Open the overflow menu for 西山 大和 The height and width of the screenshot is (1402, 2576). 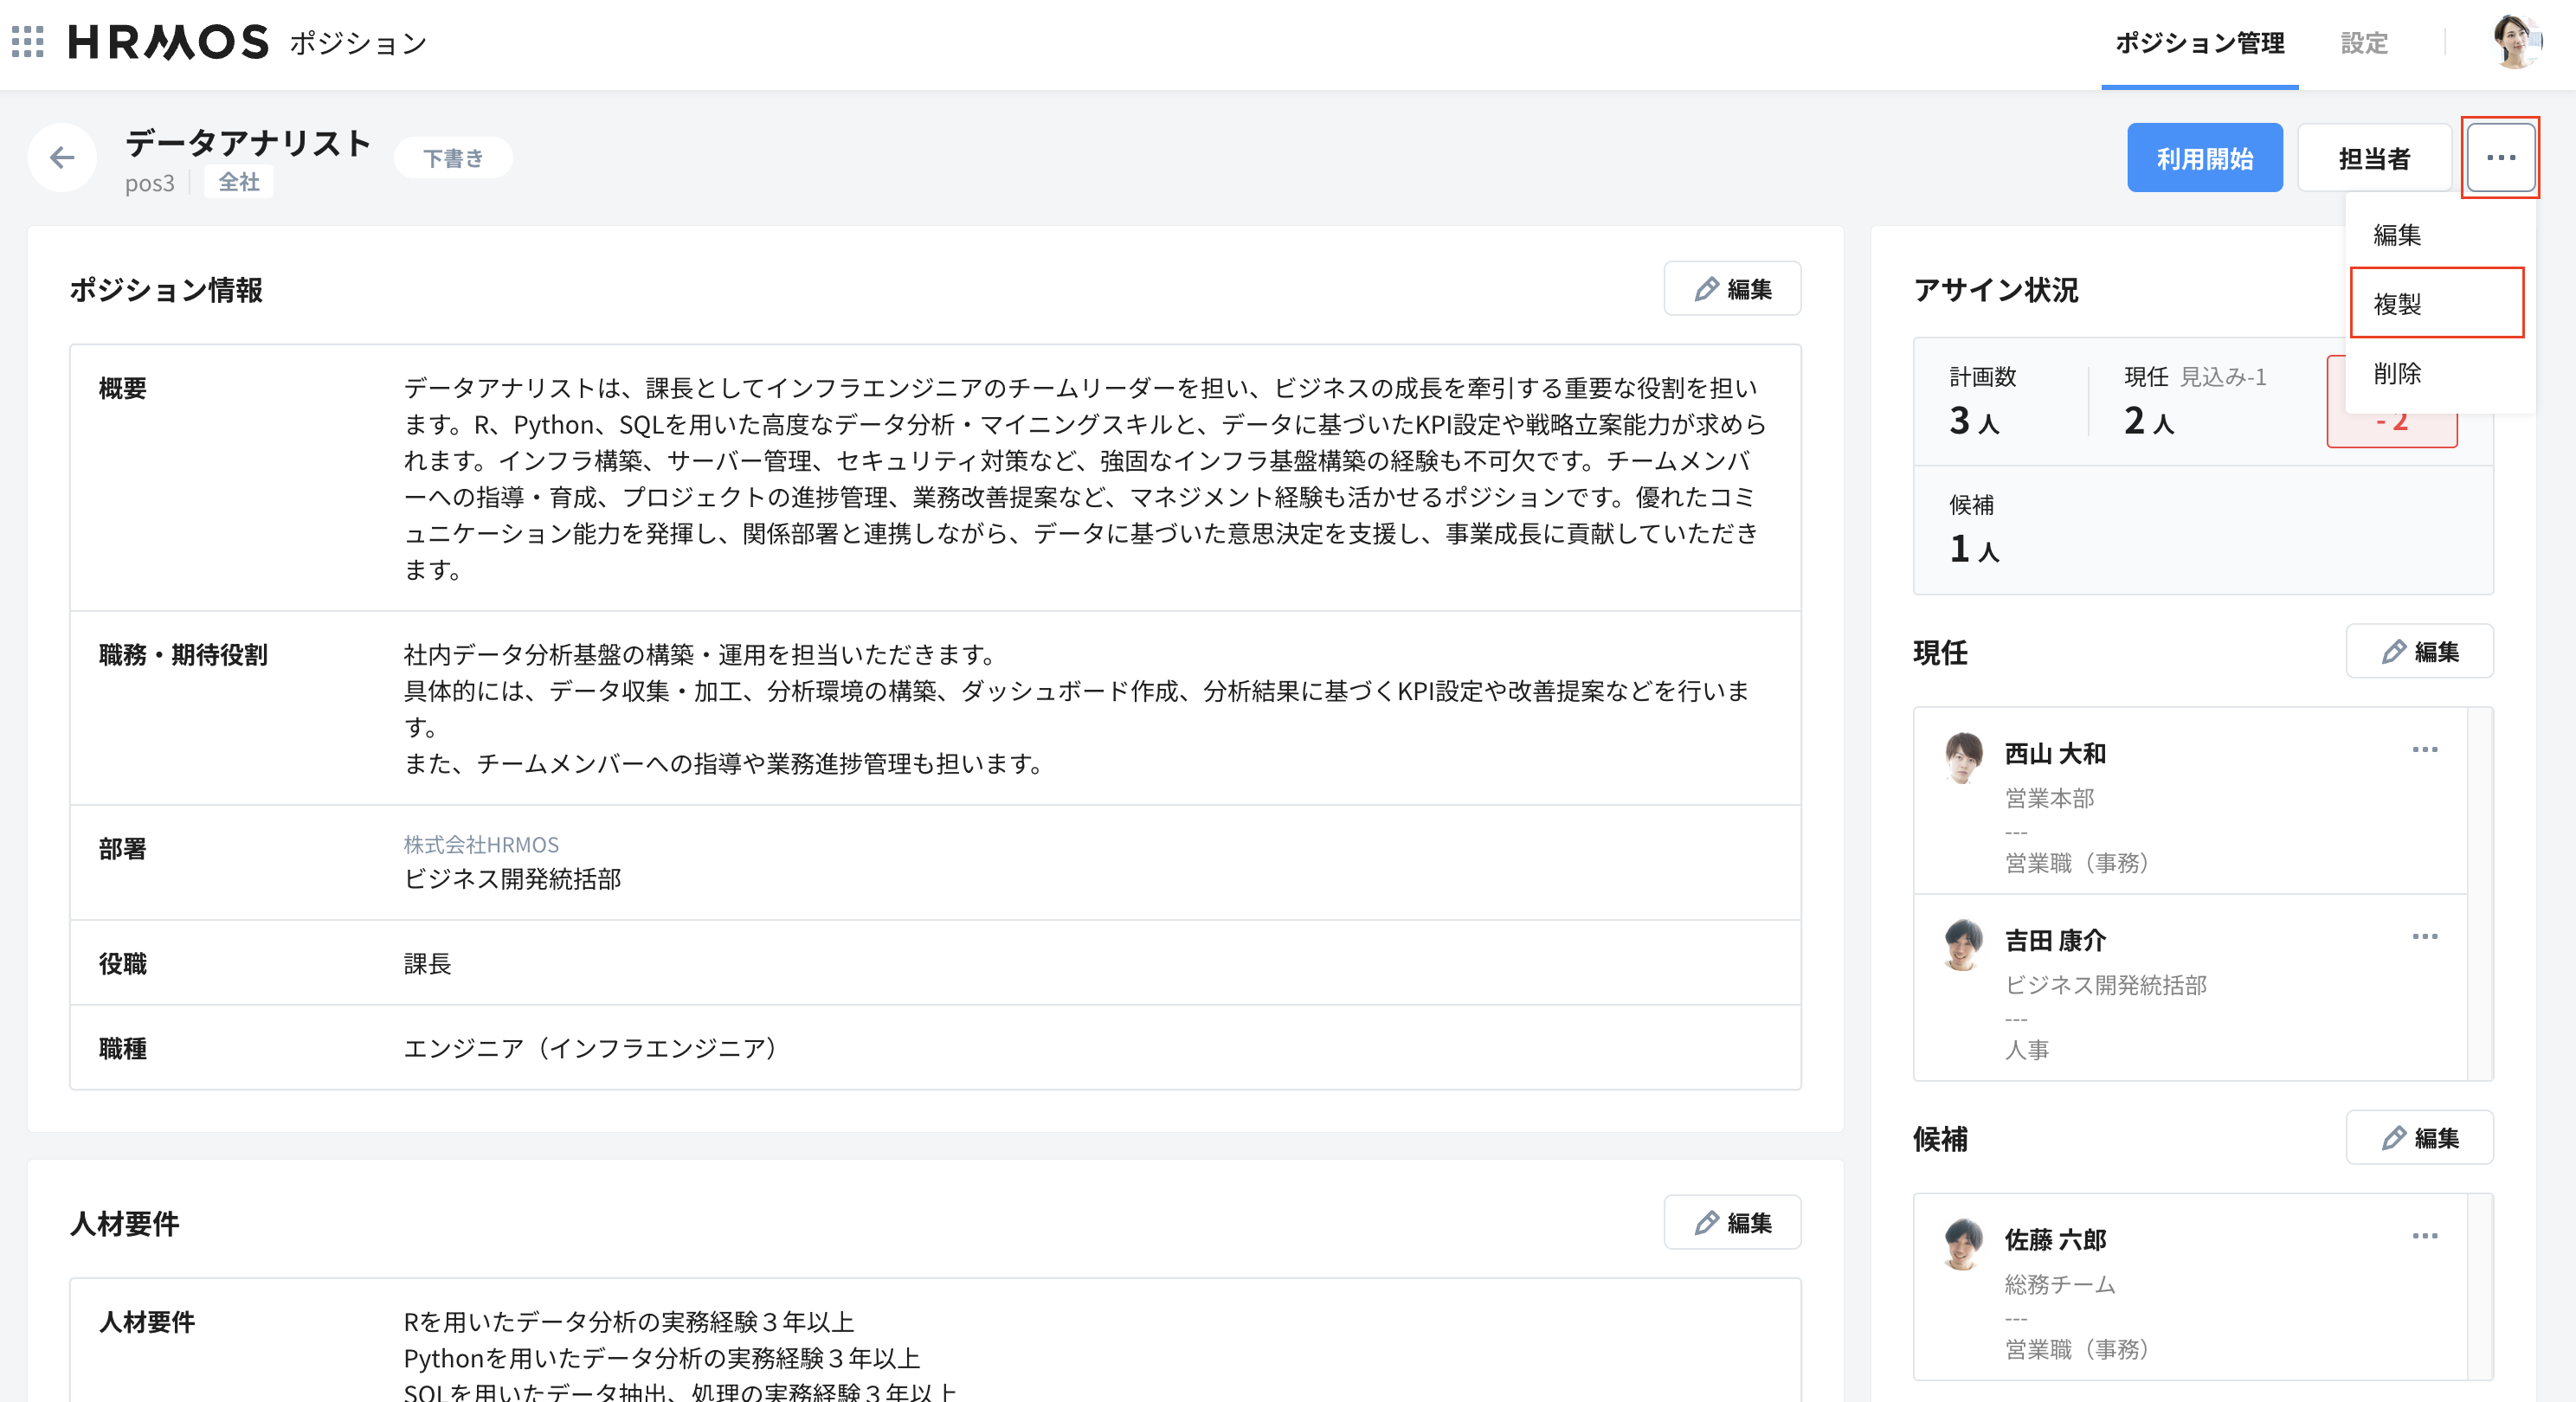click(2424, 751)
